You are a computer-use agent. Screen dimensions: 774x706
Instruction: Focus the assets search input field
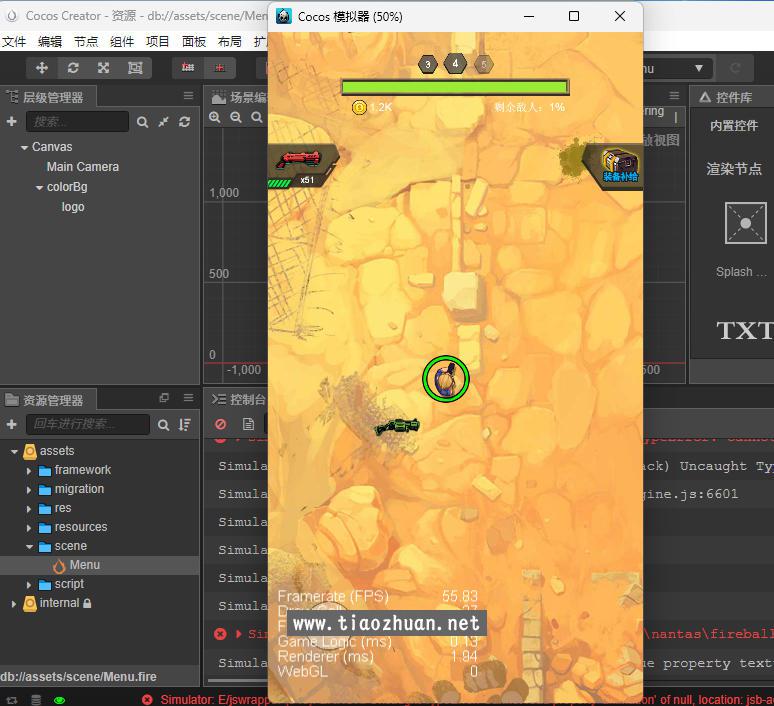[88, 424]
